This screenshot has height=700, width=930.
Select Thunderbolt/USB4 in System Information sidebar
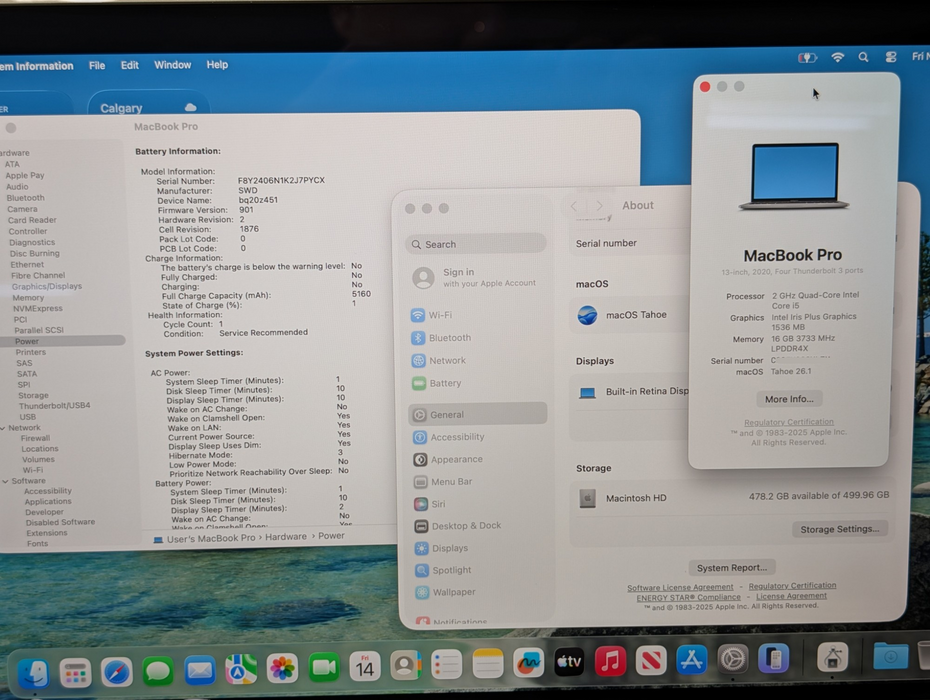tap(55, 406)
